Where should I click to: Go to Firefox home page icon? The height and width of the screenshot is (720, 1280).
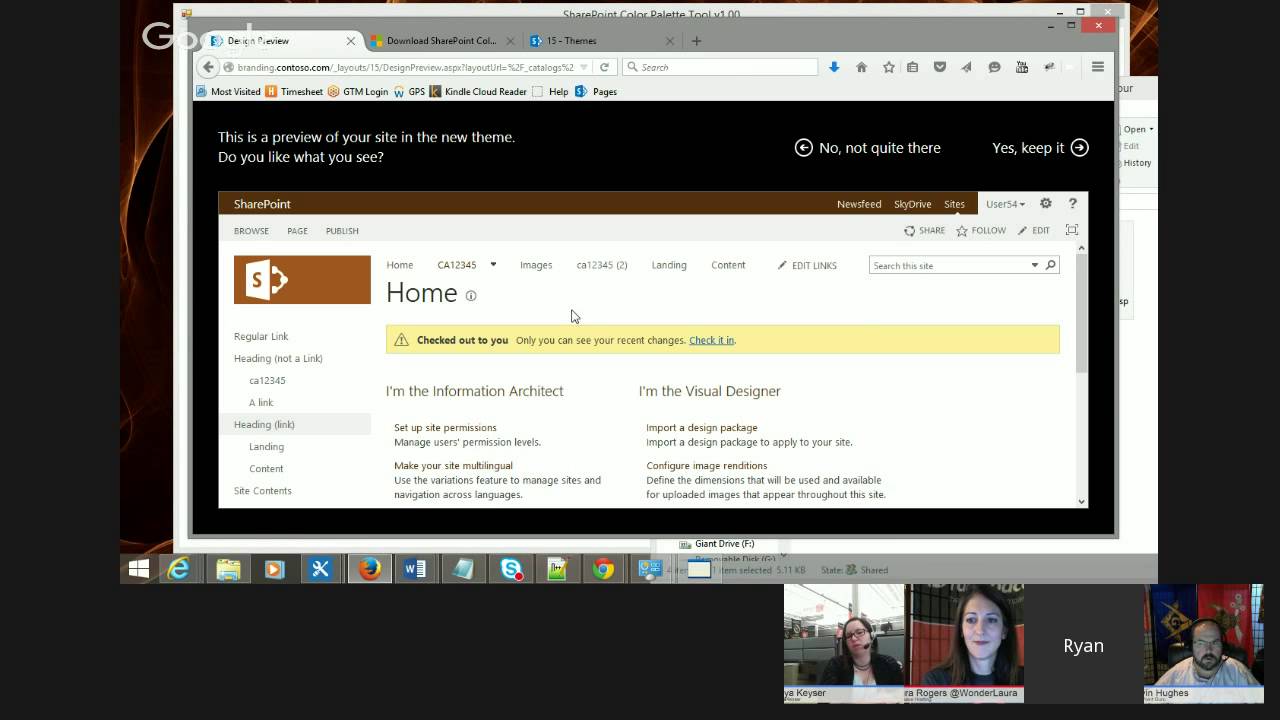click(x=861, y=67)
